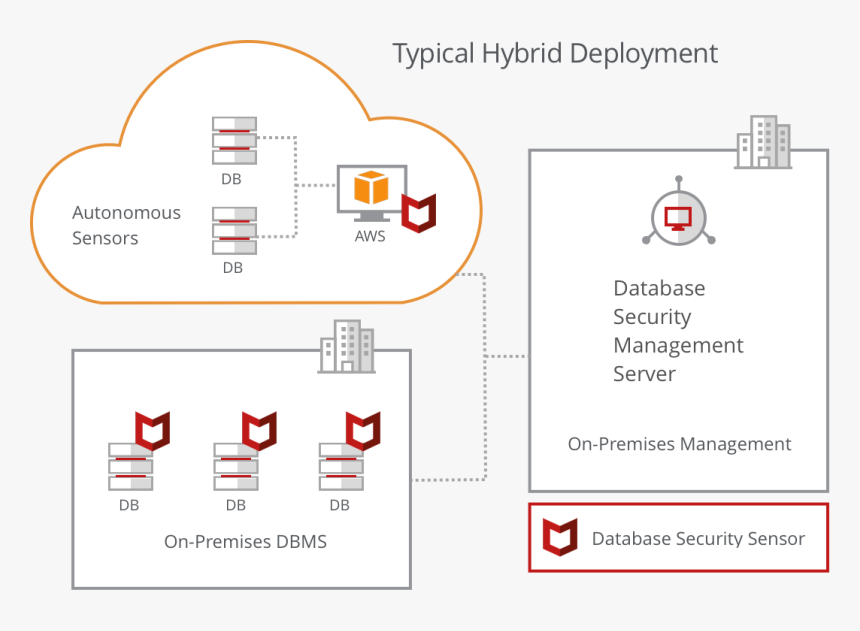Click the Autonomous Sensors label
This screenshot has width=860, height=631.
(126, 225)
